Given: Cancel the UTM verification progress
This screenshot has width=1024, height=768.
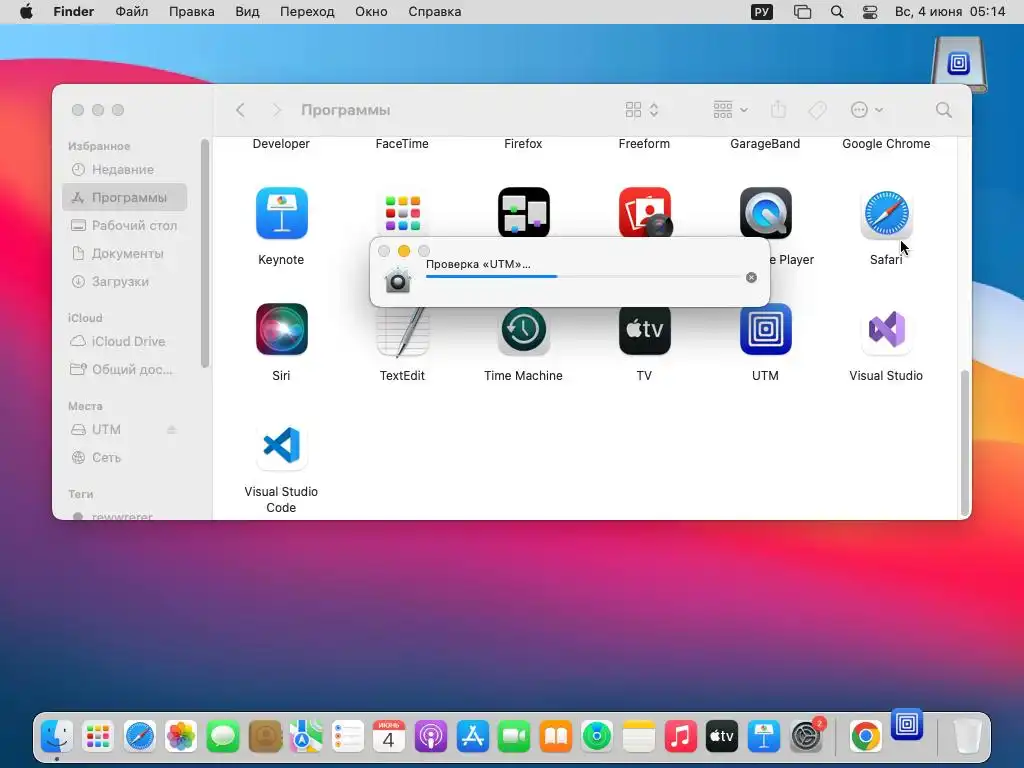Looking at the screenshot, I should (751, 278).
